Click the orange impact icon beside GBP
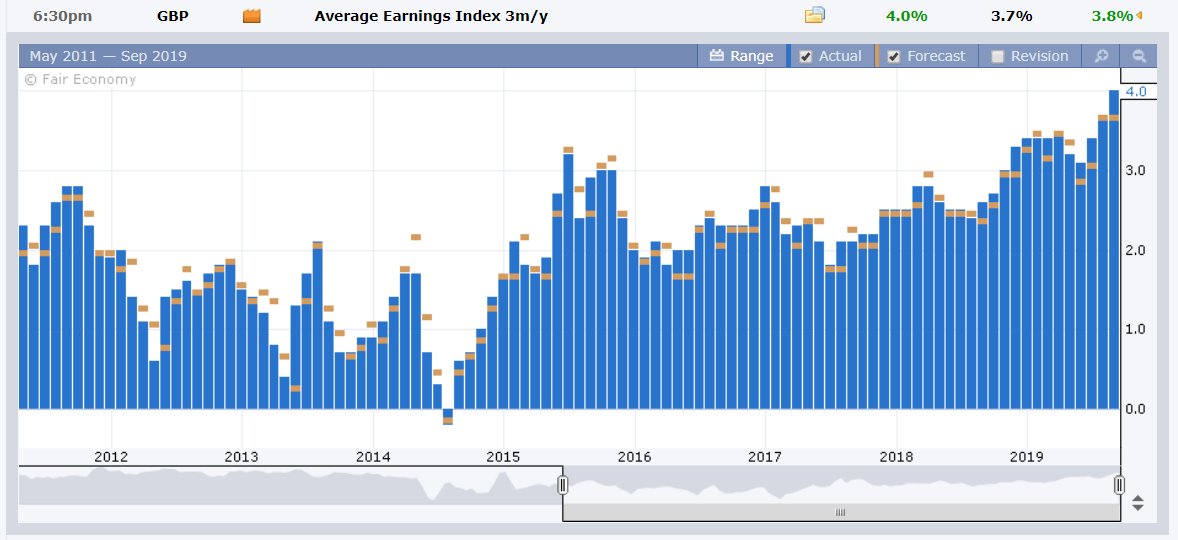This screenshot has width=1178, height=540. point(252,16)
